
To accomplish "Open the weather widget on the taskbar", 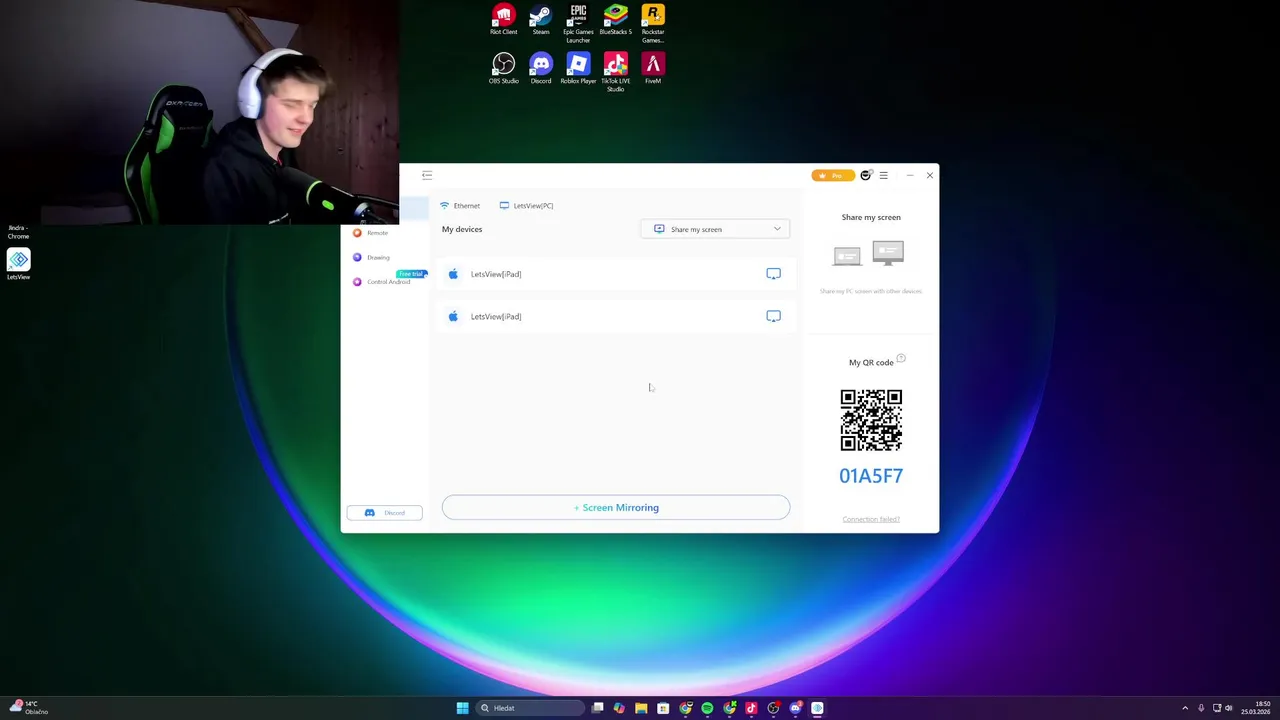I will [28, 708].
